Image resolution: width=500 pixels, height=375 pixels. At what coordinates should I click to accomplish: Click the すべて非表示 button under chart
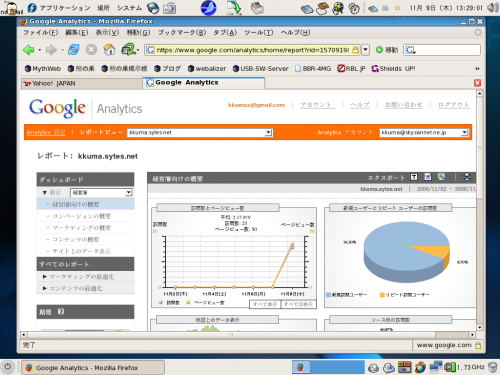(298, 304)
